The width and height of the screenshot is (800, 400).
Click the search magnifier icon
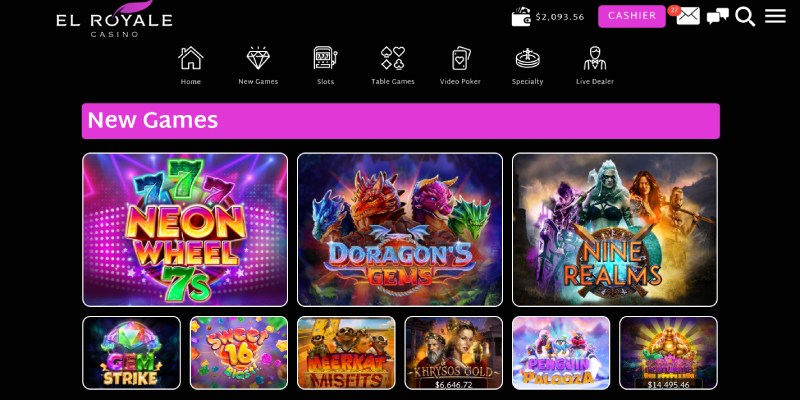click(x=745, y=16)
